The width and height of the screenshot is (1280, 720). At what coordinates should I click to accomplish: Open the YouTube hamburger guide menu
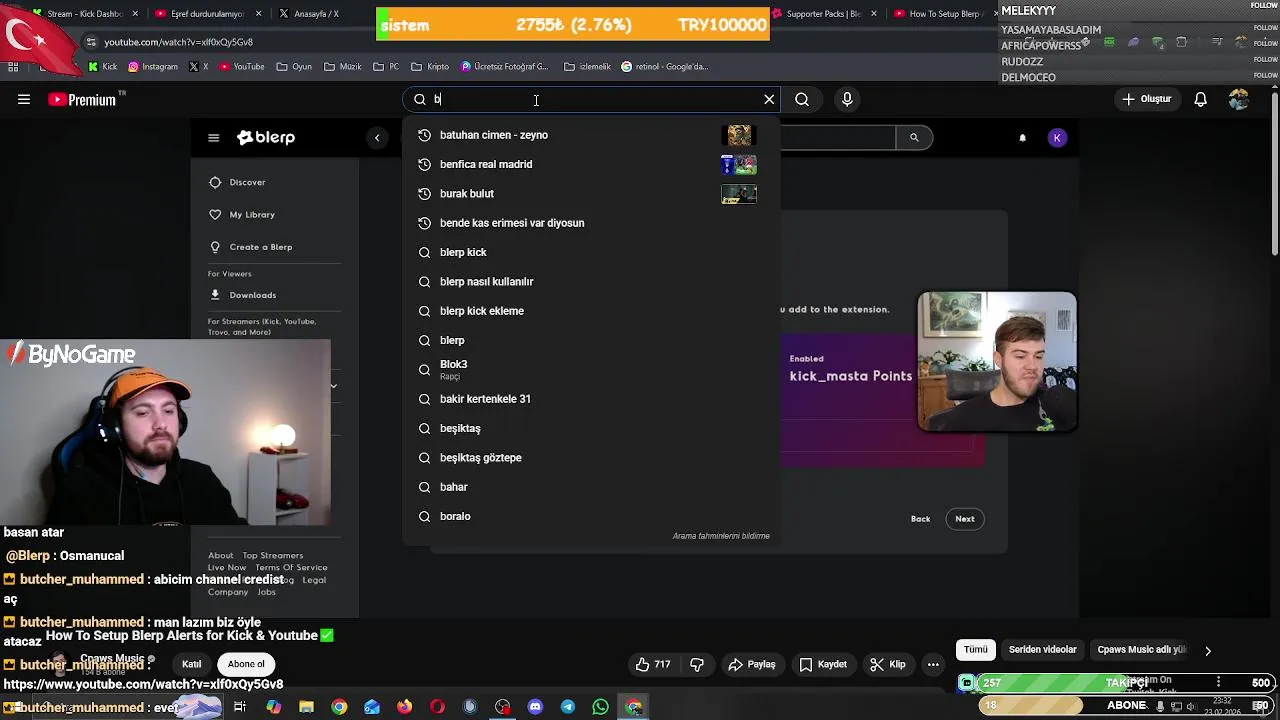pyautogui.click(x=24, y=99)
